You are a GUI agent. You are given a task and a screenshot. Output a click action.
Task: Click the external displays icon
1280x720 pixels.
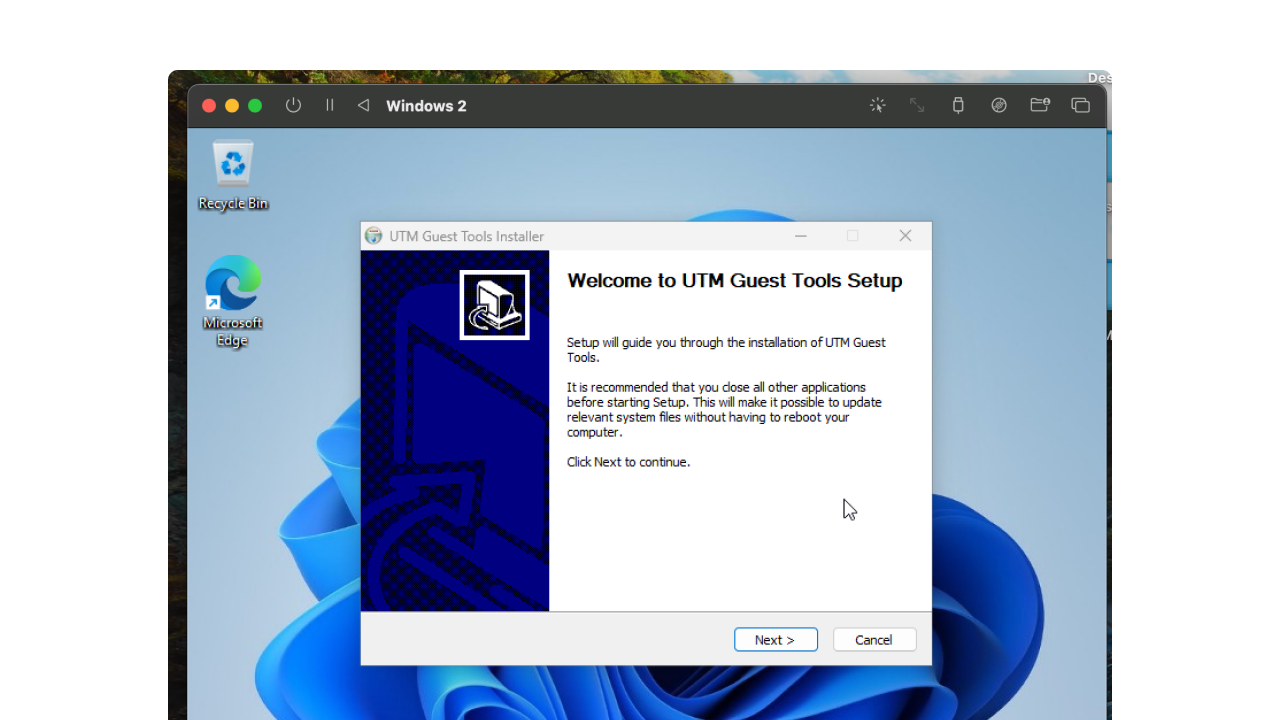click(x=1081, y=105)
